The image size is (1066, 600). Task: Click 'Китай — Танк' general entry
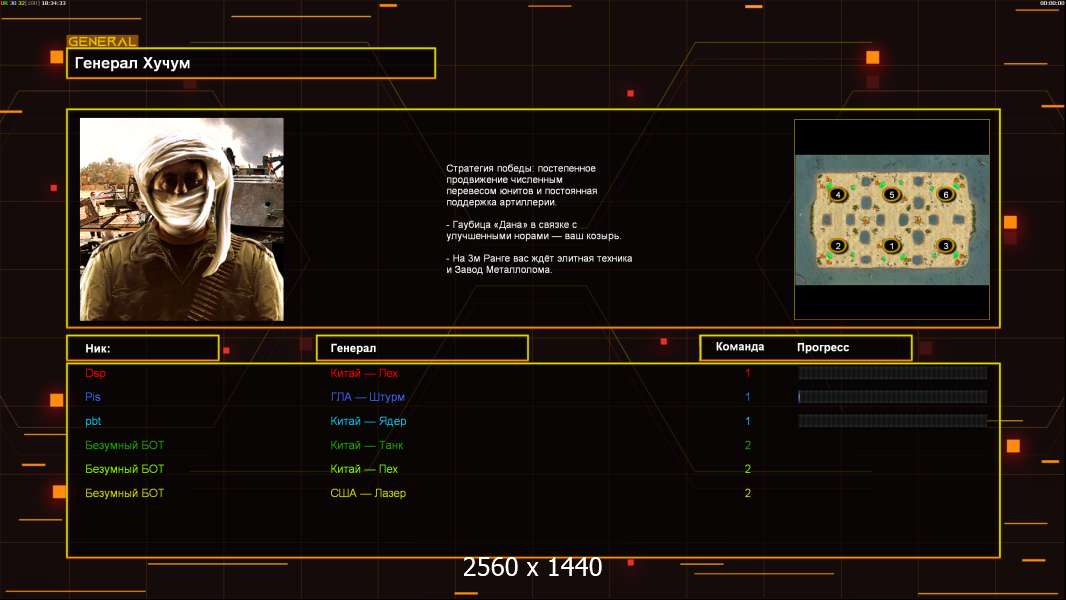366,445
